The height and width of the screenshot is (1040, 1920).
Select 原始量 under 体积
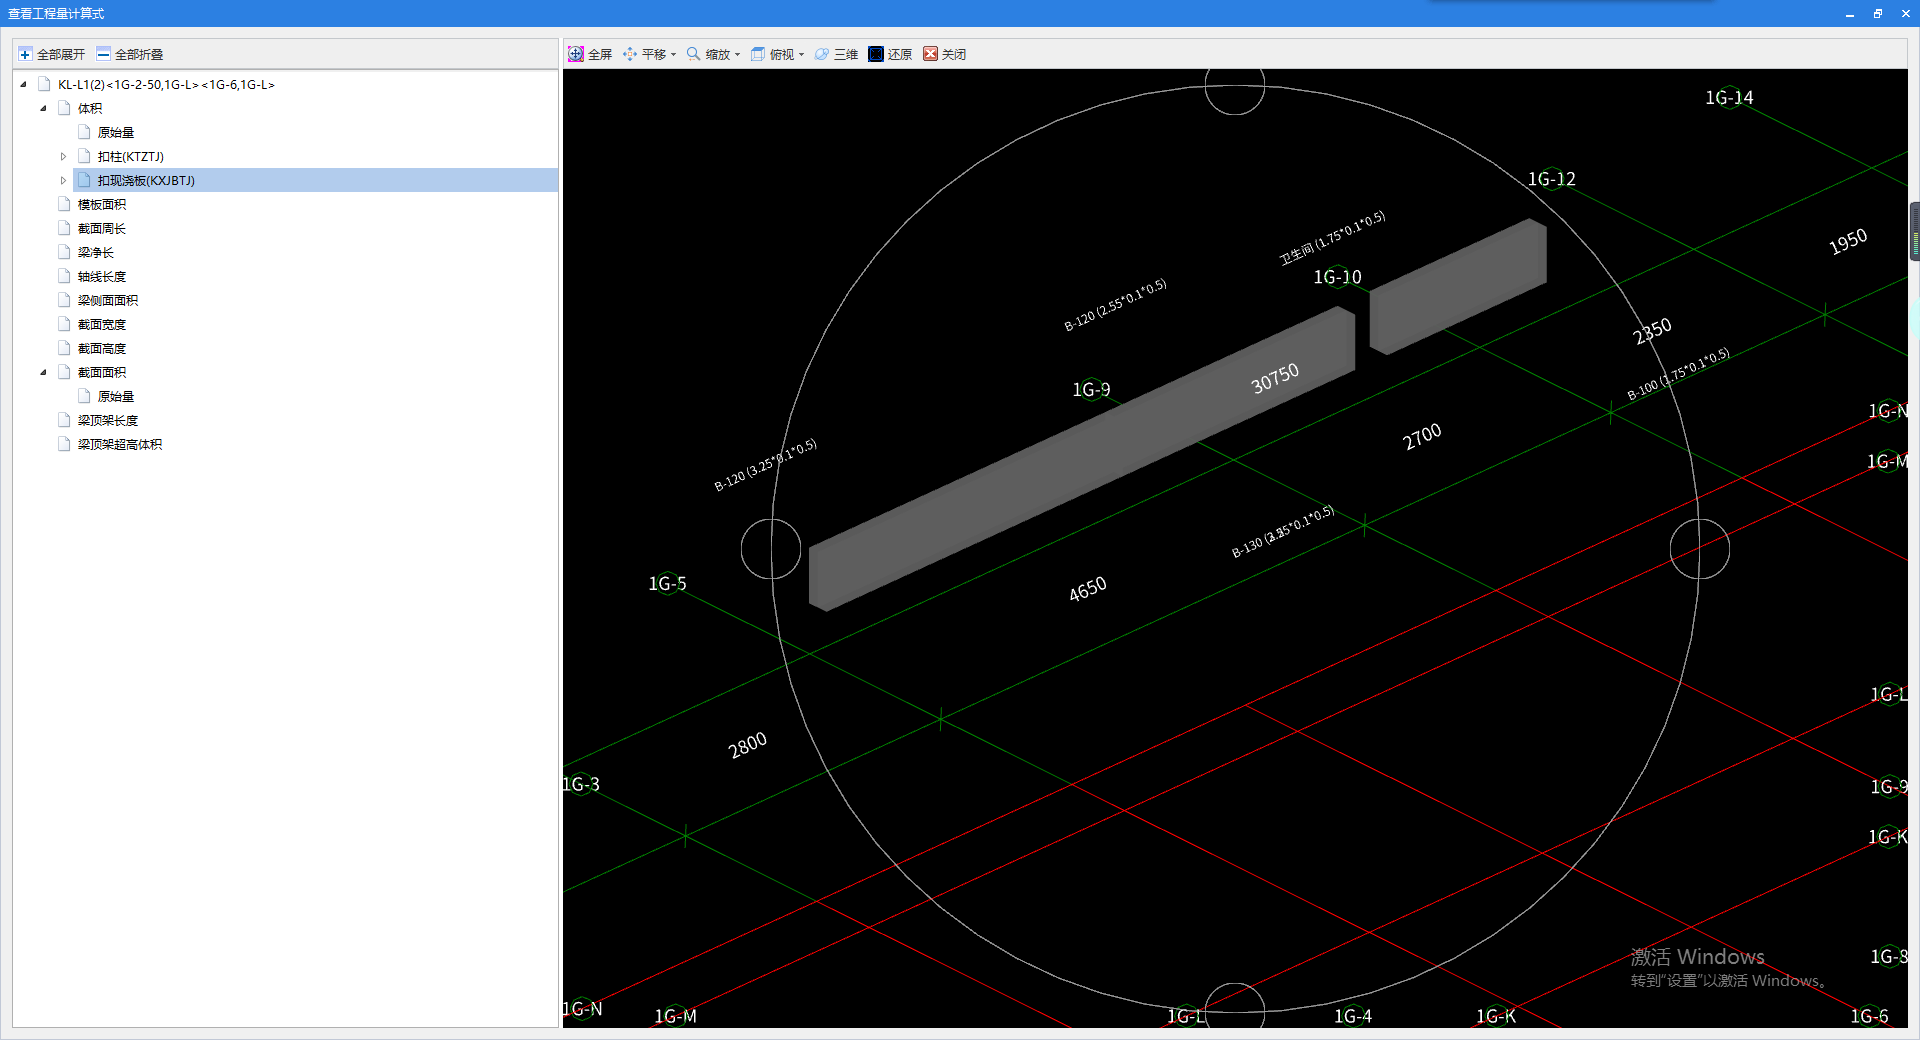coord(116,132)
